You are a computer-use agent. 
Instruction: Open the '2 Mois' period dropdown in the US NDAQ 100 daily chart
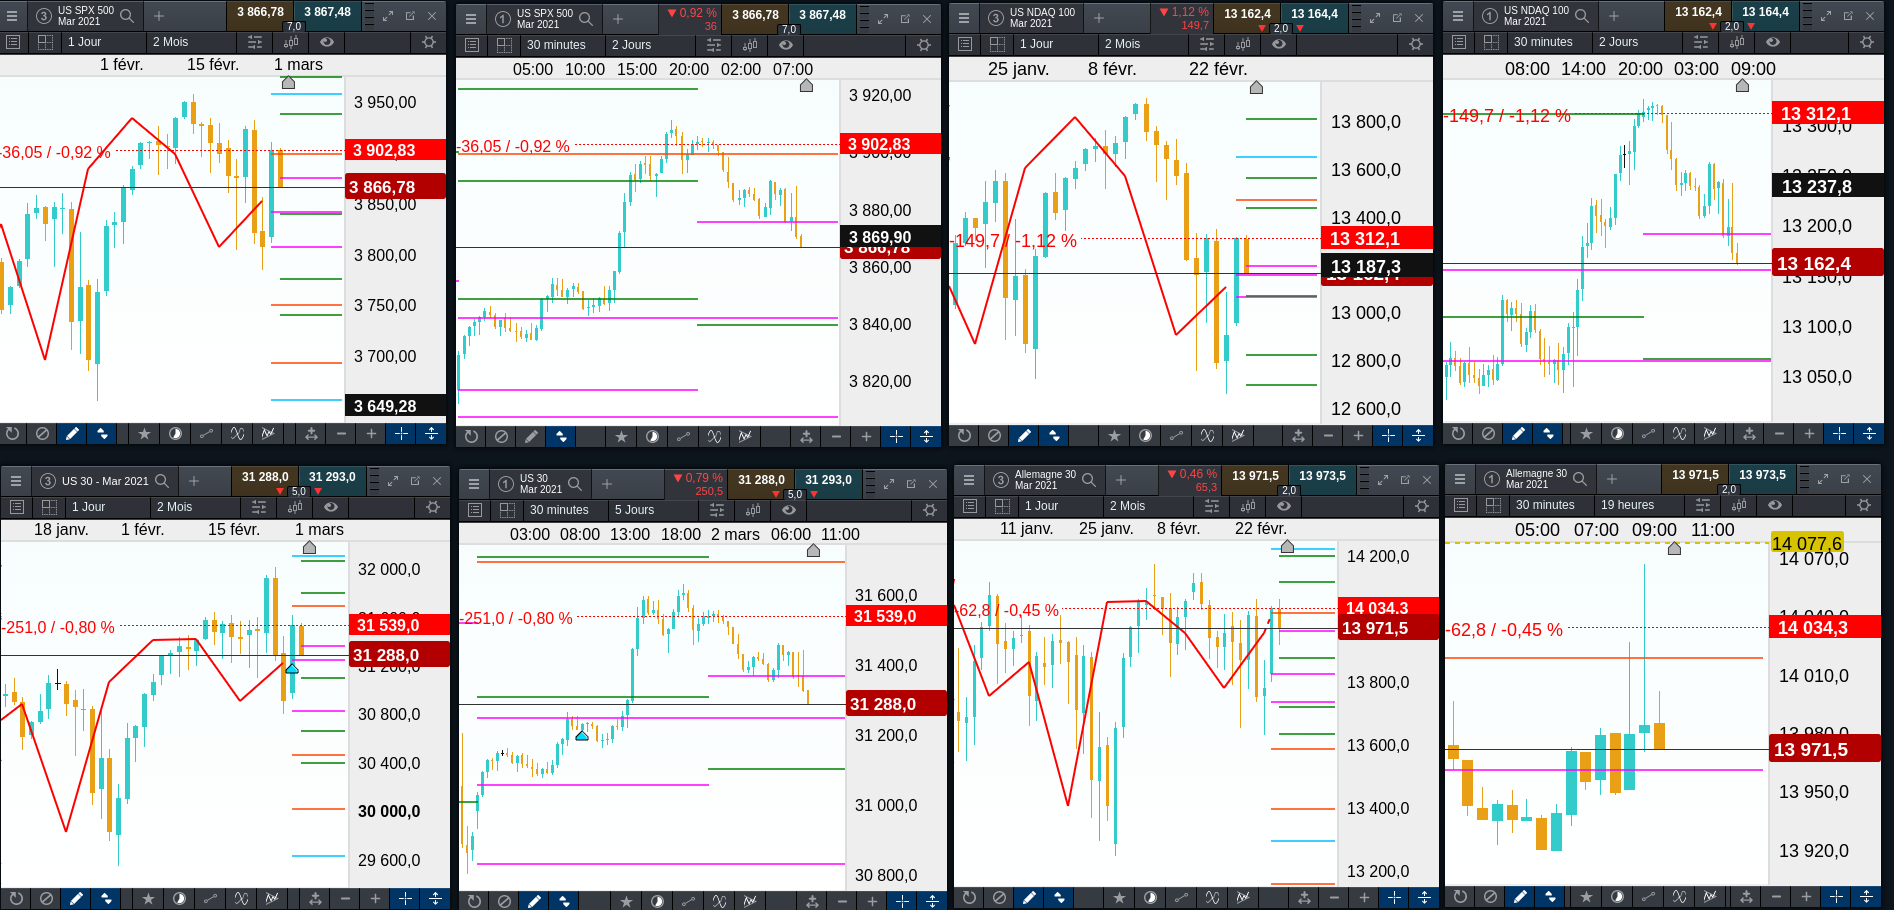pos(1123,44)
